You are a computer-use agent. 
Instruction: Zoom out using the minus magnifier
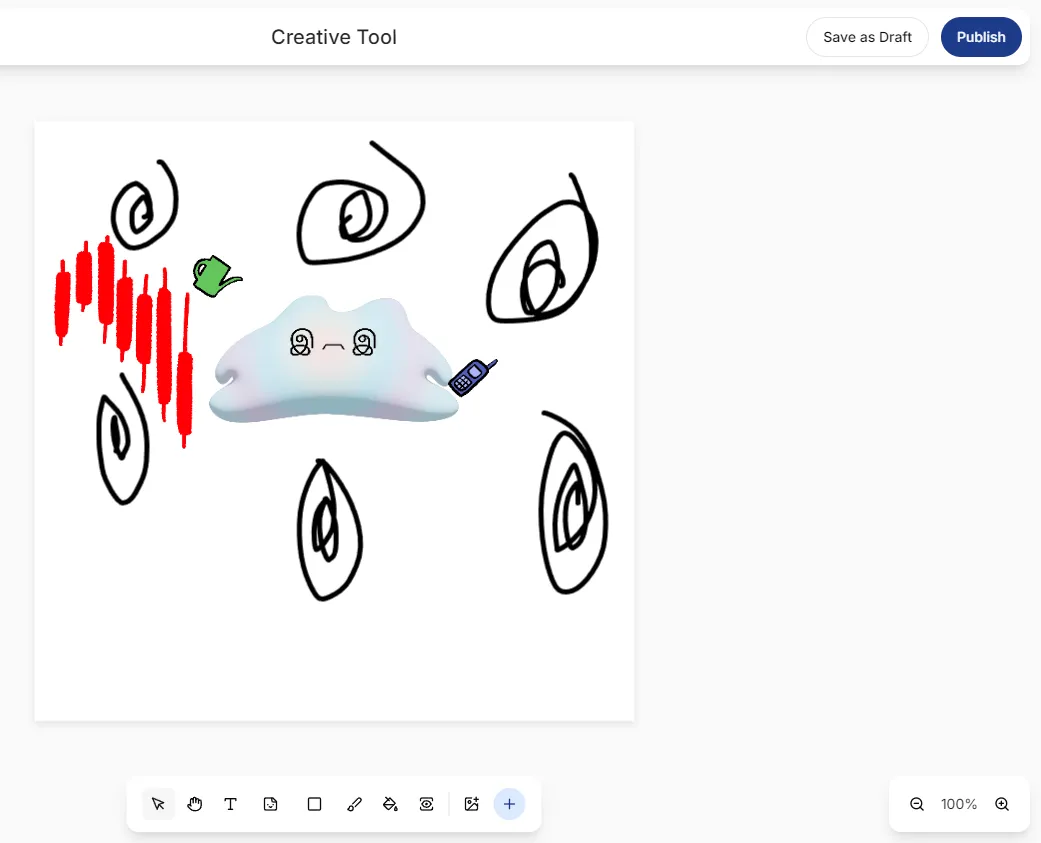point(916,804)
